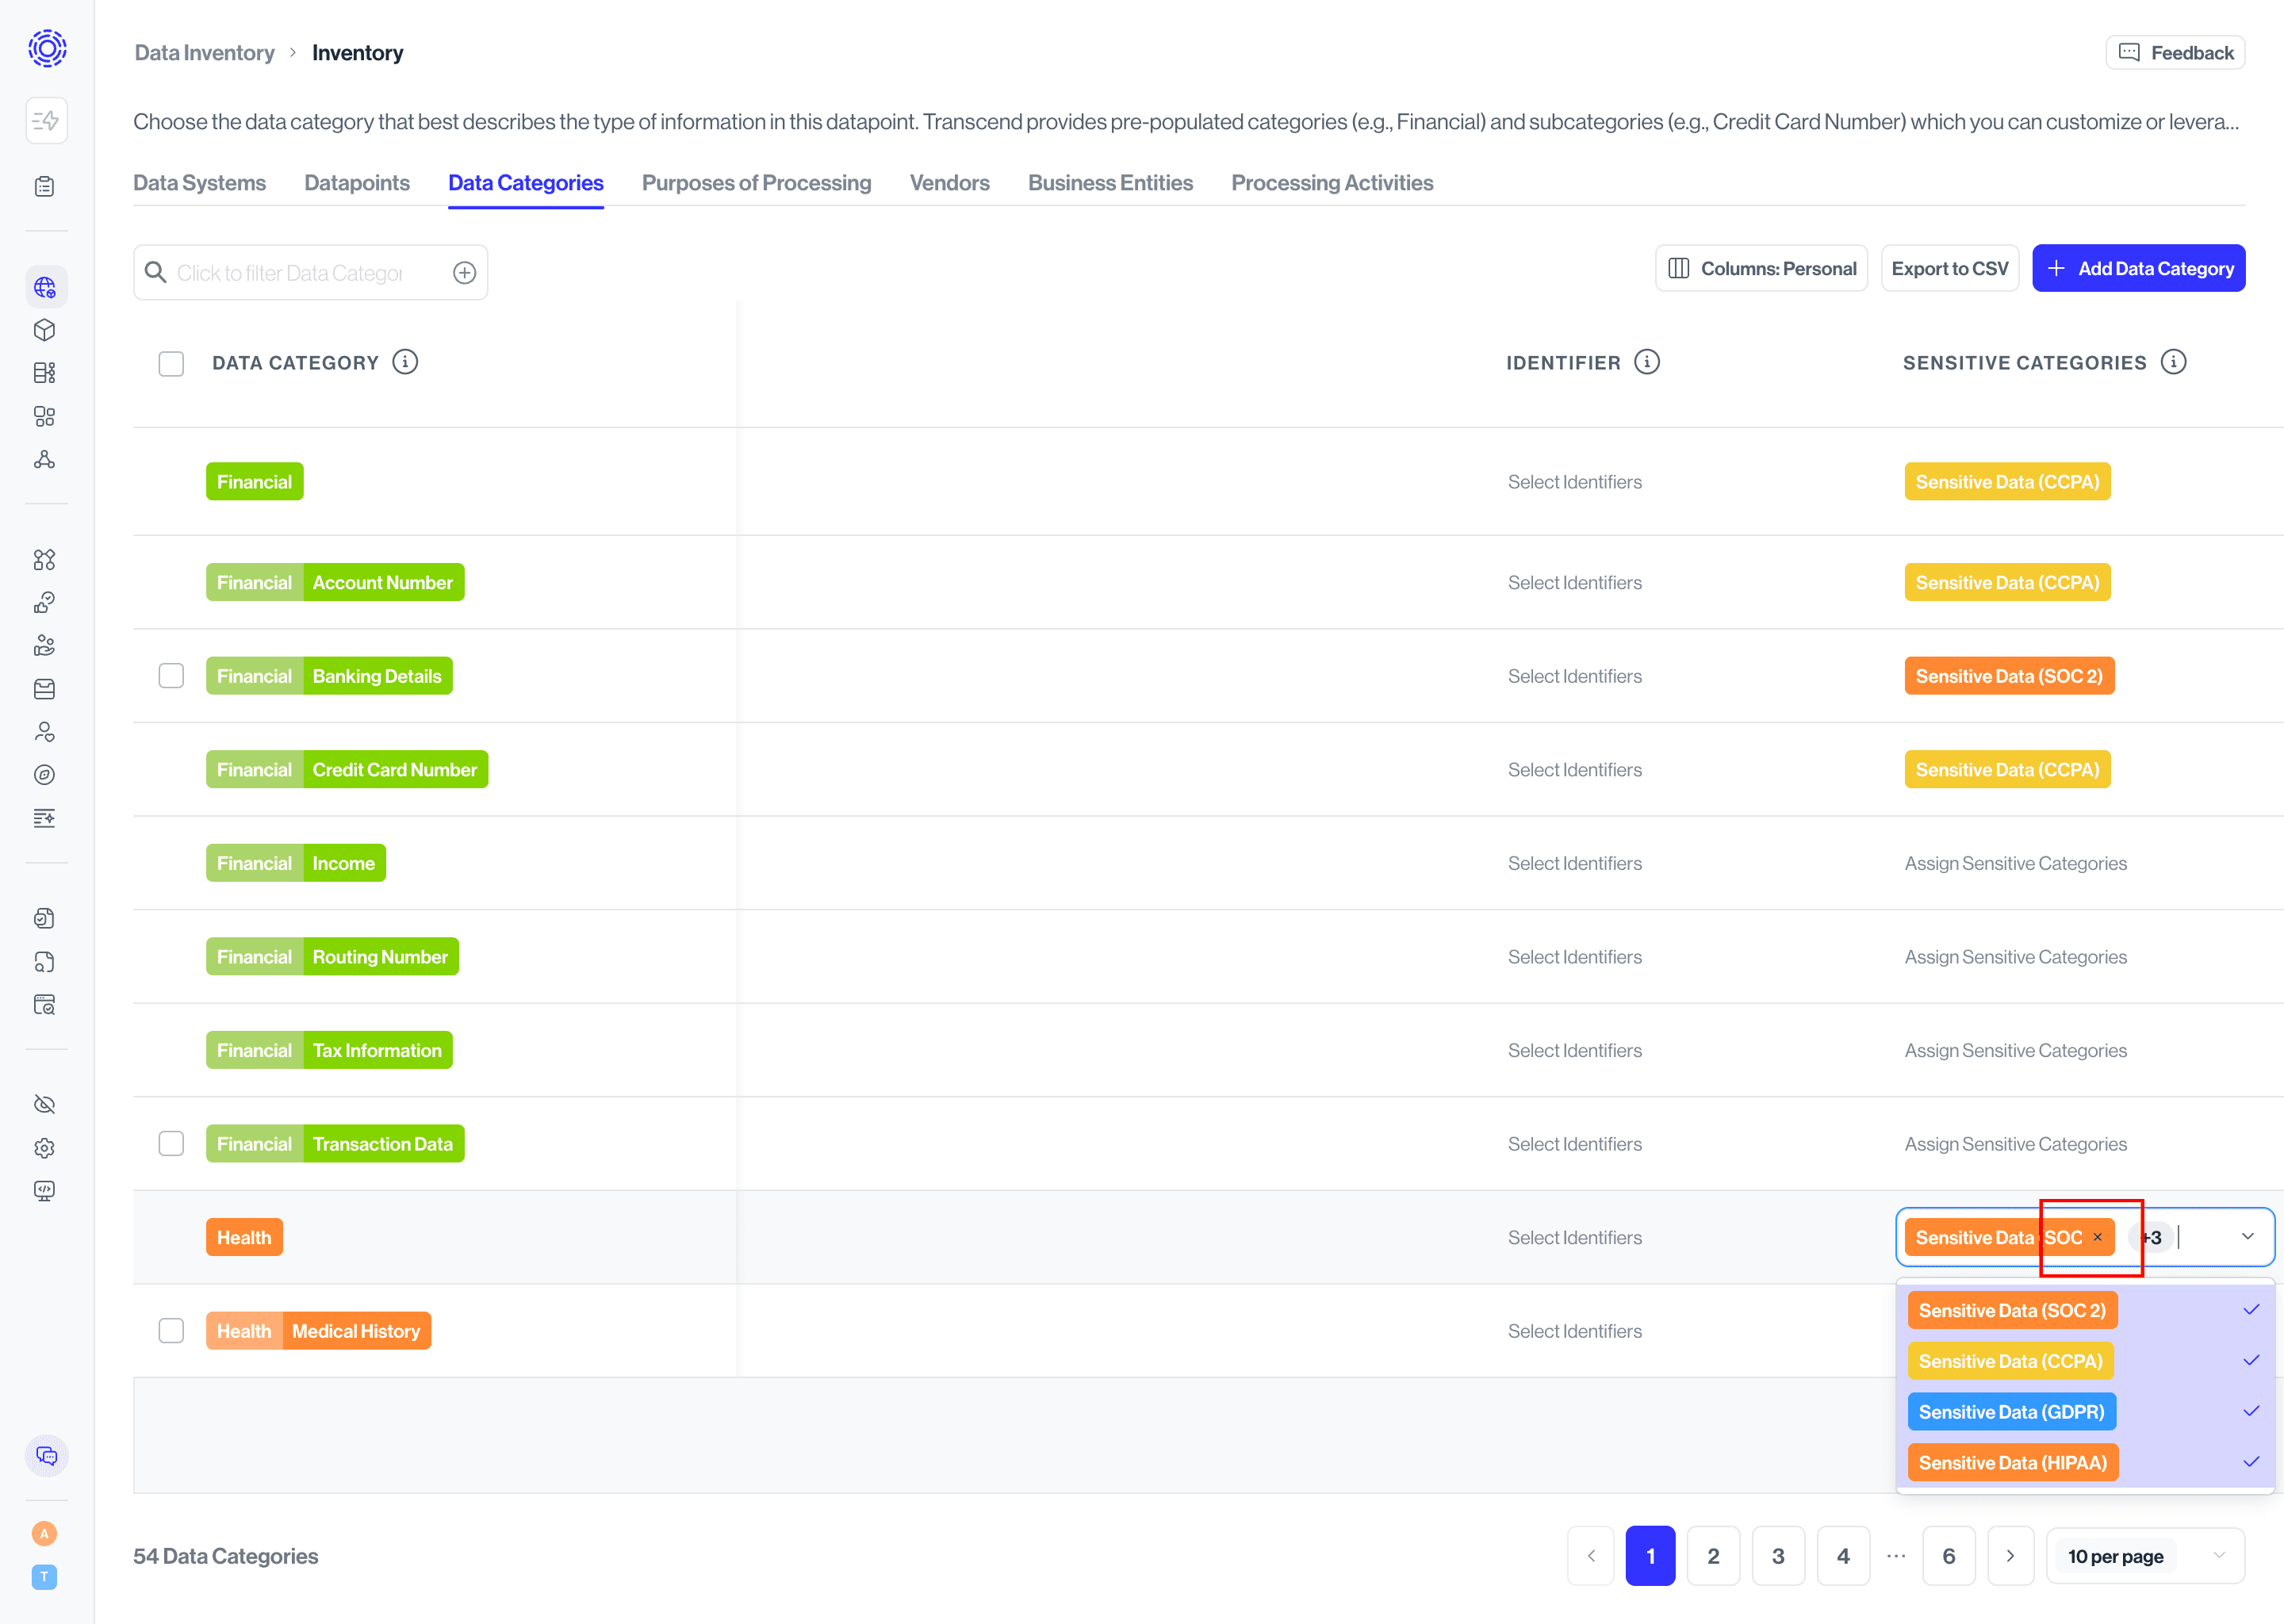This screenshot has height=1624, width=2284.
Task: Switch to the Data Systems tab
Action: (x=200, y=183)
